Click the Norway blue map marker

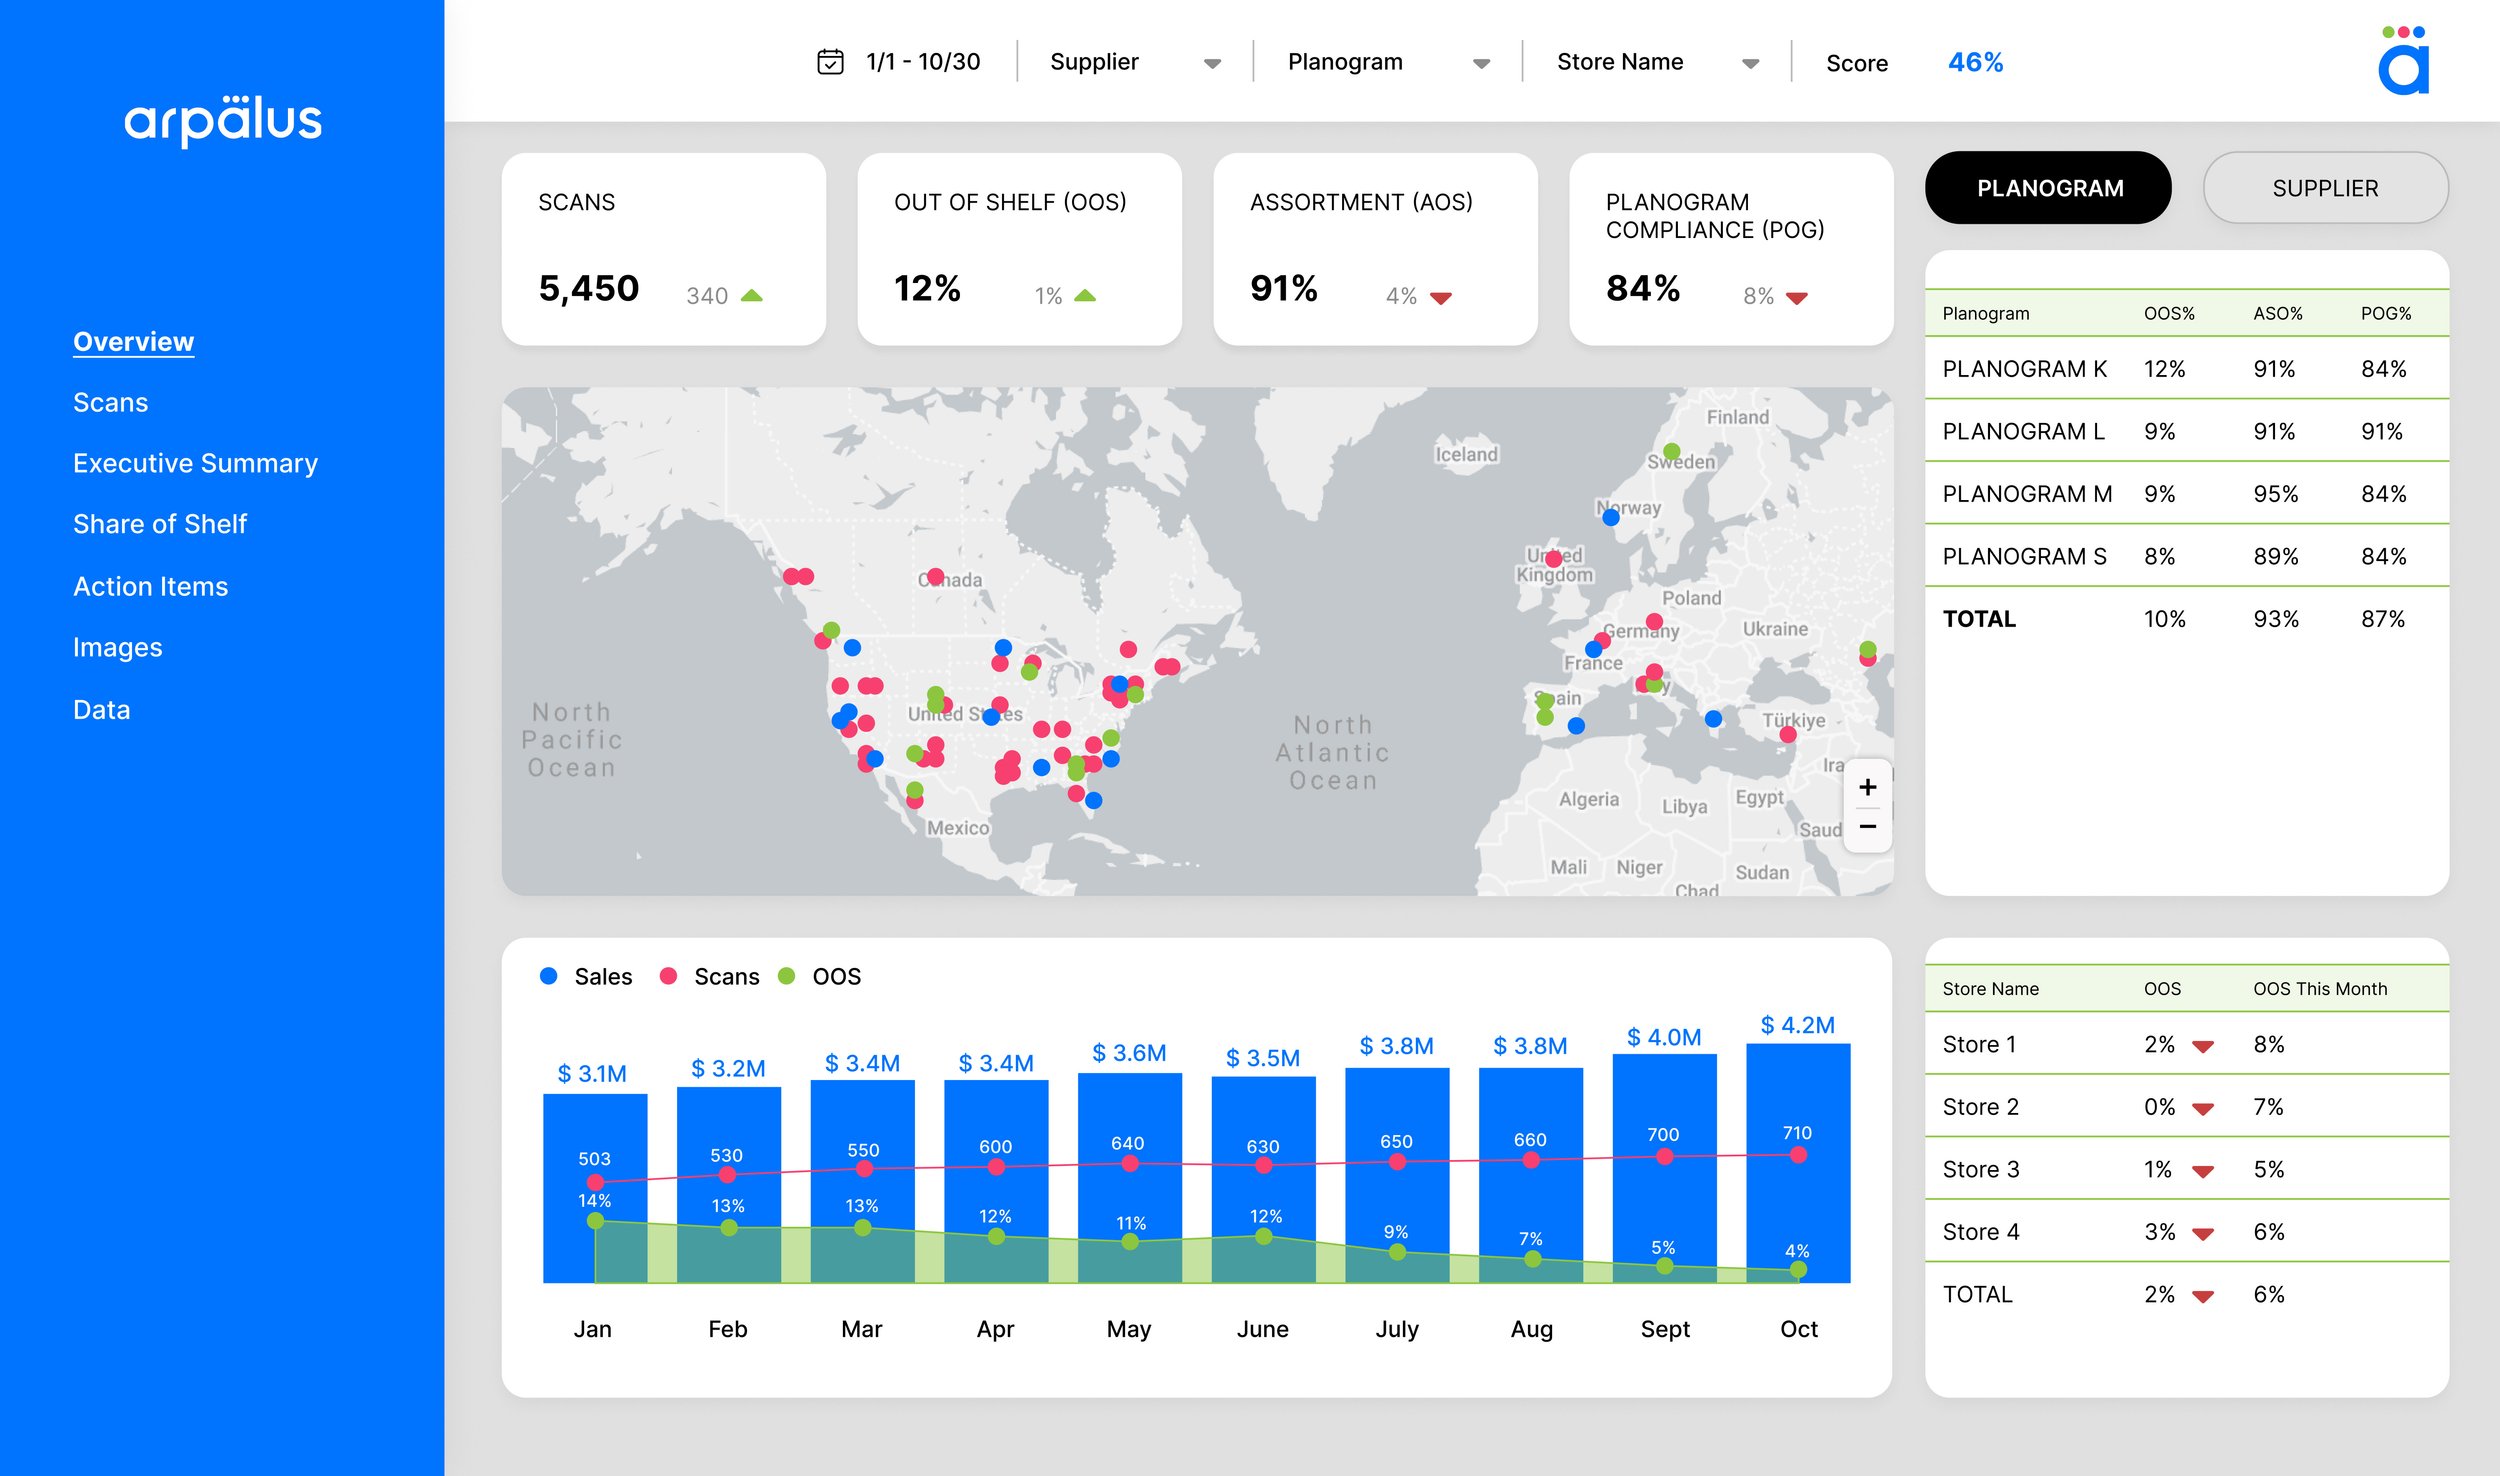[1610, 517]
